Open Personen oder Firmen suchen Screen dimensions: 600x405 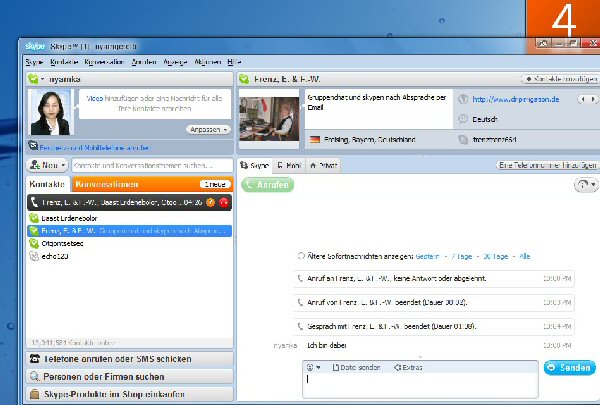tap(129, 377)
